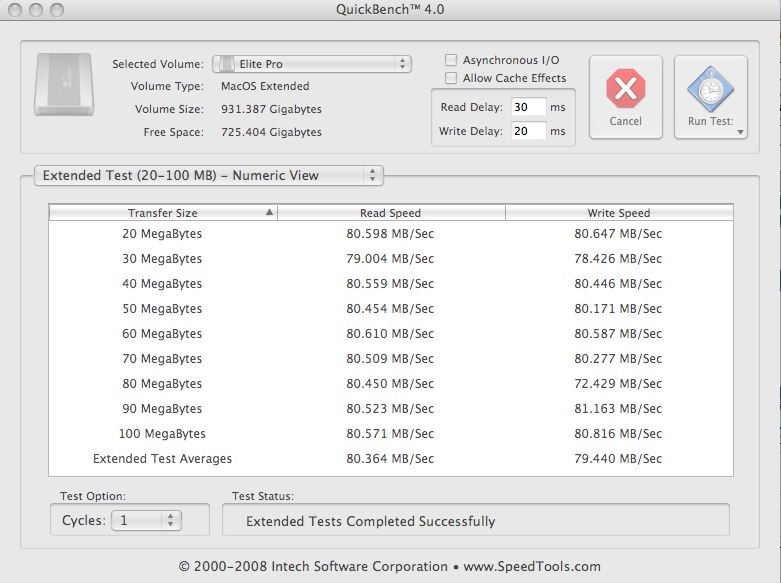Viewport: 781px width, 583px height.
Task: Click read speed 79.004 MB/Sec
Action: pyautogui.click(x=390, y=259)
